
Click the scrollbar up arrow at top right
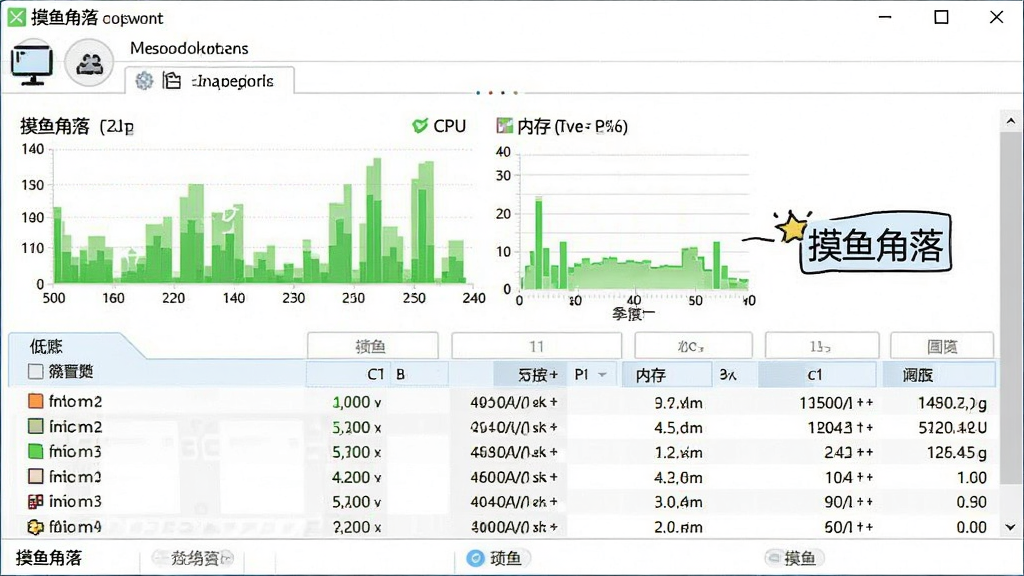pos(1010,121)
